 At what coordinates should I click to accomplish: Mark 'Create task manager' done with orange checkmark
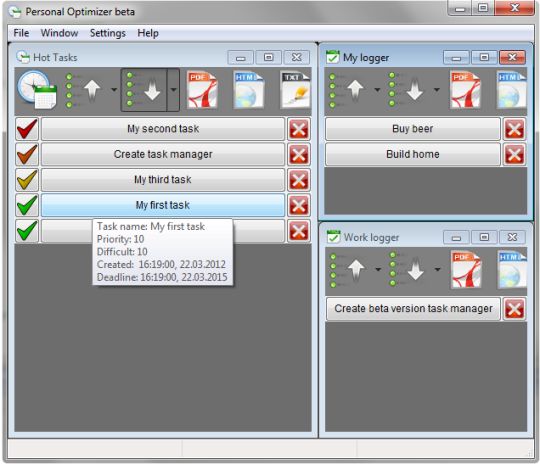[x=27, y=154]
